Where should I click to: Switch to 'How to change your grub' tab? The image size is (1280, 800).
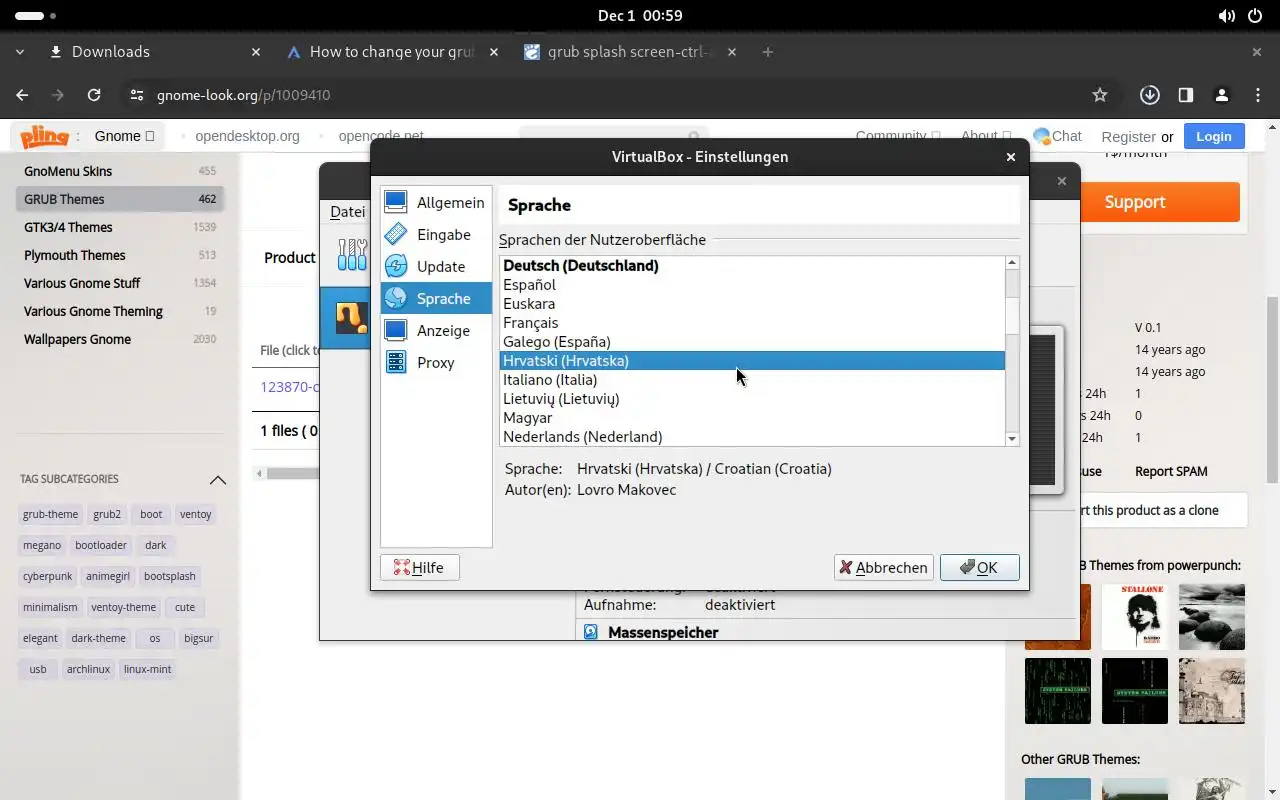[391, 52]
